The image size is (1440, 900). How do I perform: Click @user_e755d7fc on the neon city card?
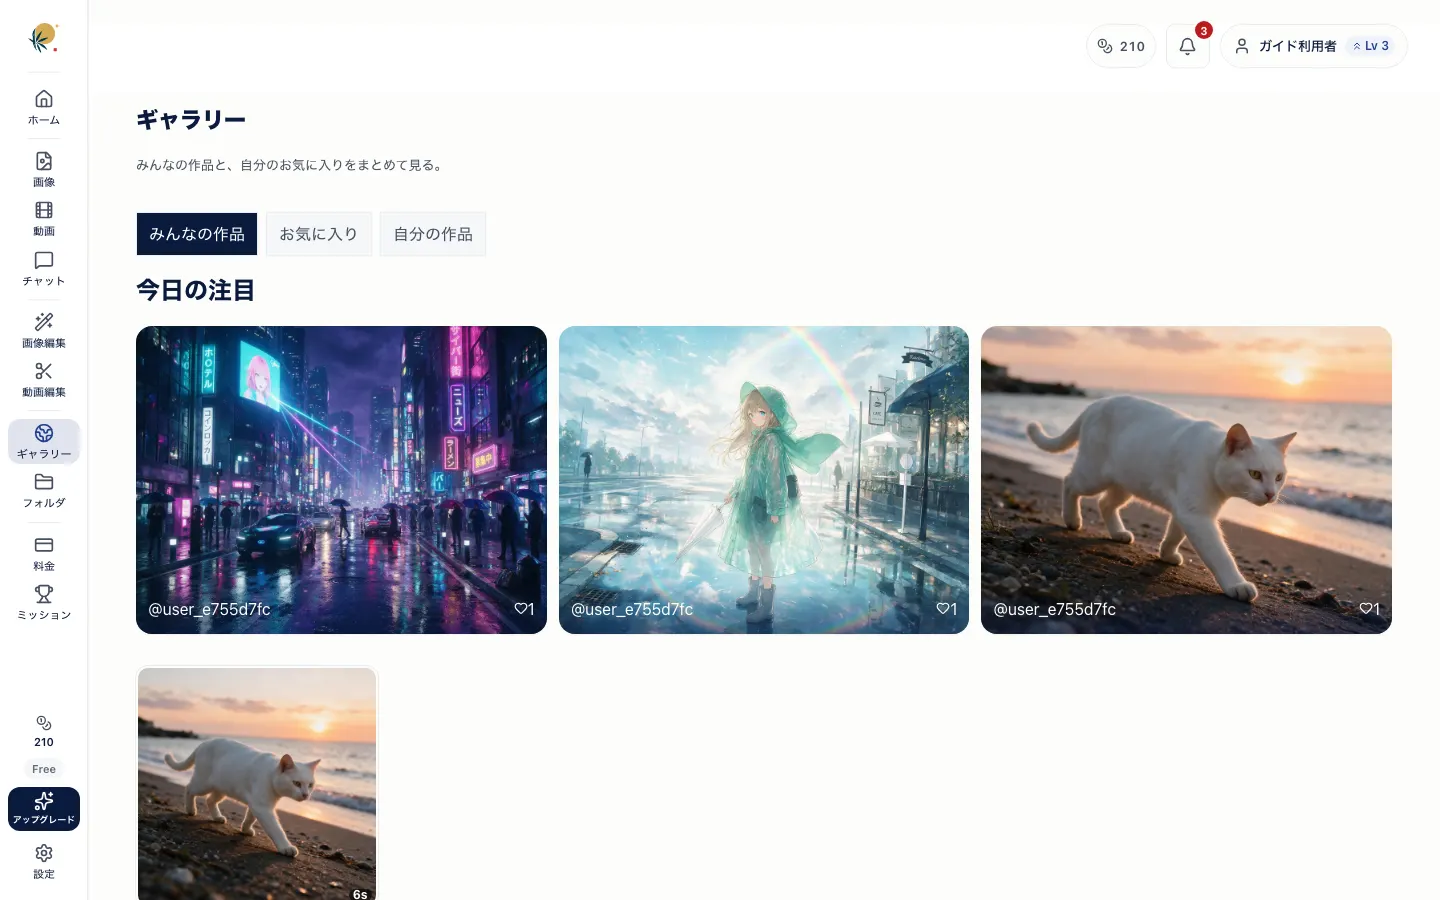point(209,609)
